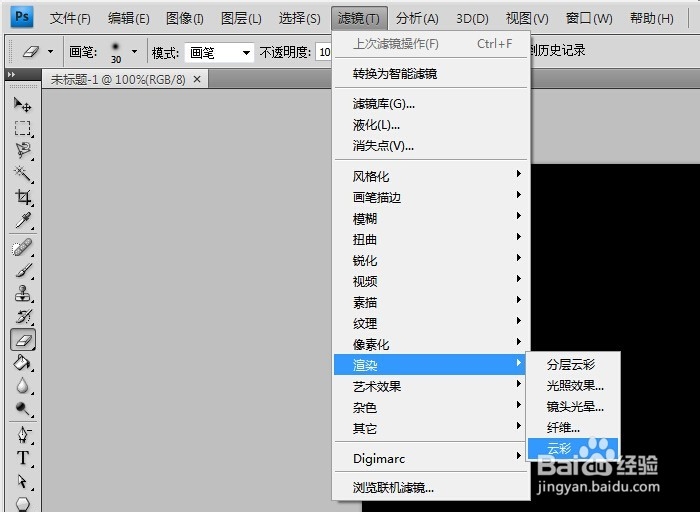
Task: Open the 模式 dropdown showing 画笔
Action: click(x=219, y=53)
